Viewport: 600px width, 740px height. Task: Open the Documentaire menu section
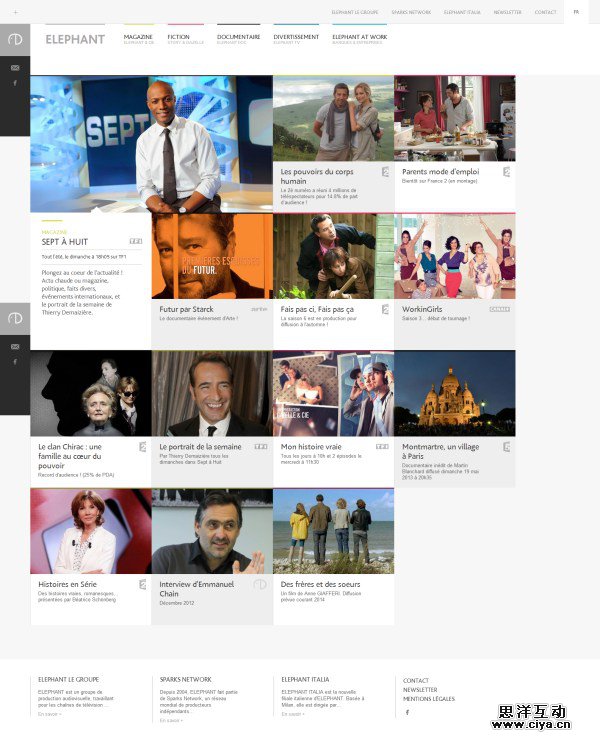[238, 37]
